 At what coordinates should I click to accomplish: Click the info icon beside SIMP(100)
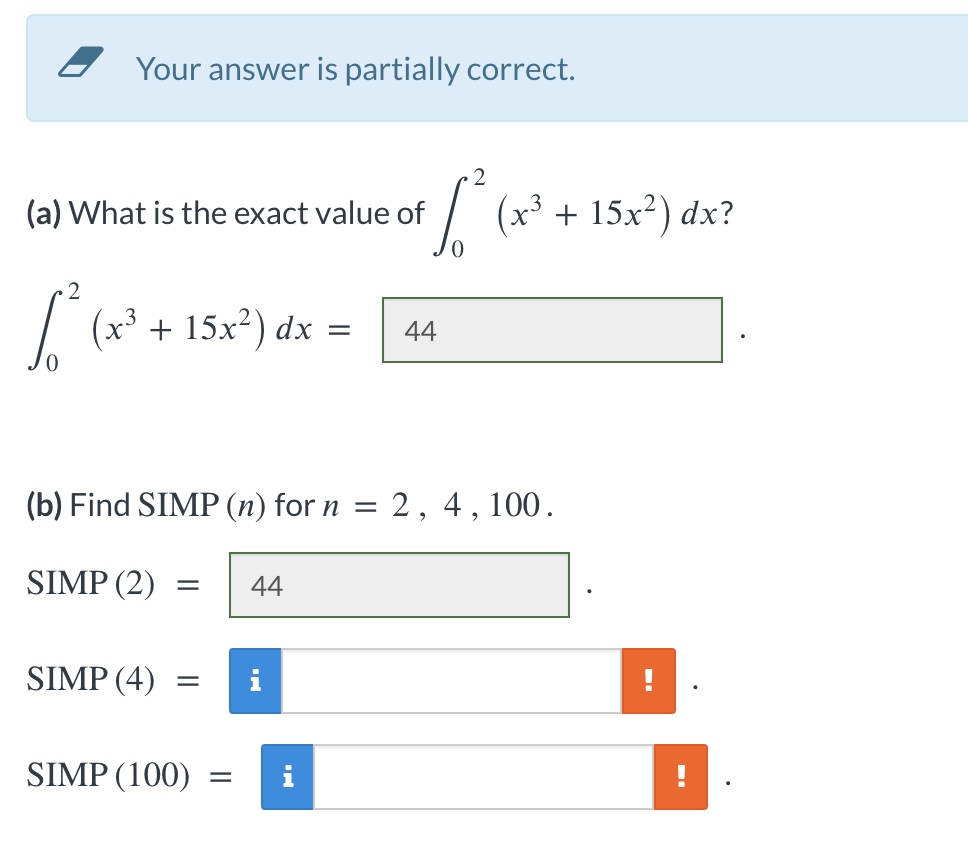[290, 776]
